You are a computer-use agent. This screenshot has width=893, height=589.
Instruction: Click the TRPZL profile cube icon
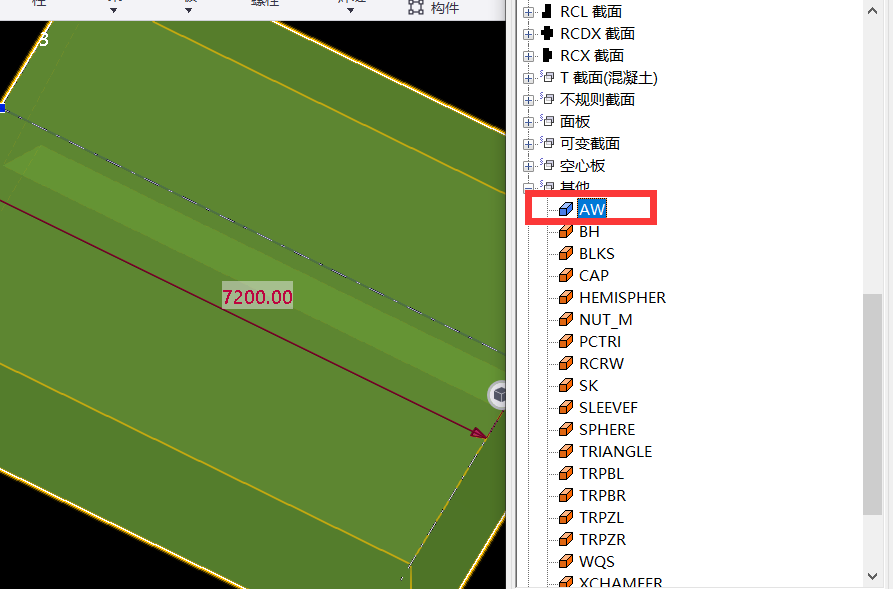[566, 517]
